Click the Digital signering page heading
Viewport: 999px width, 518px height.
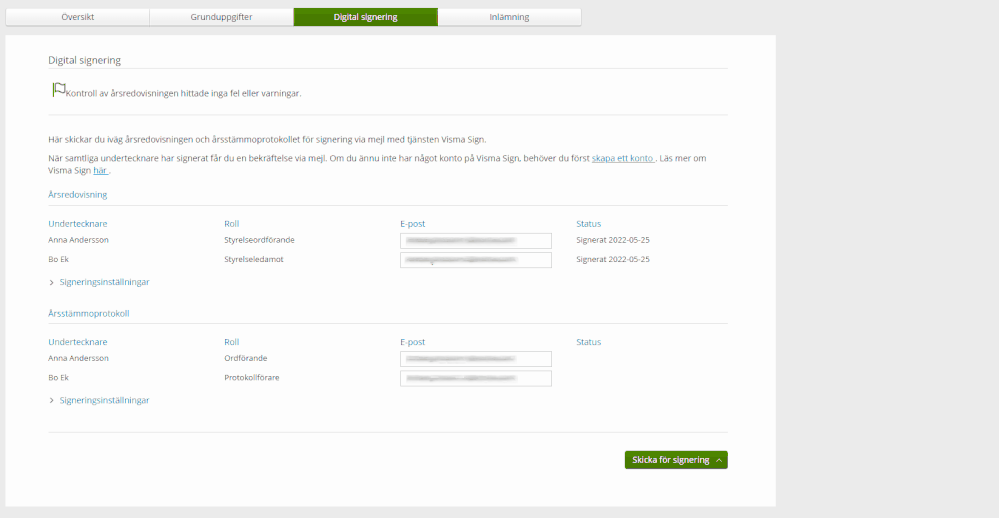84,60
